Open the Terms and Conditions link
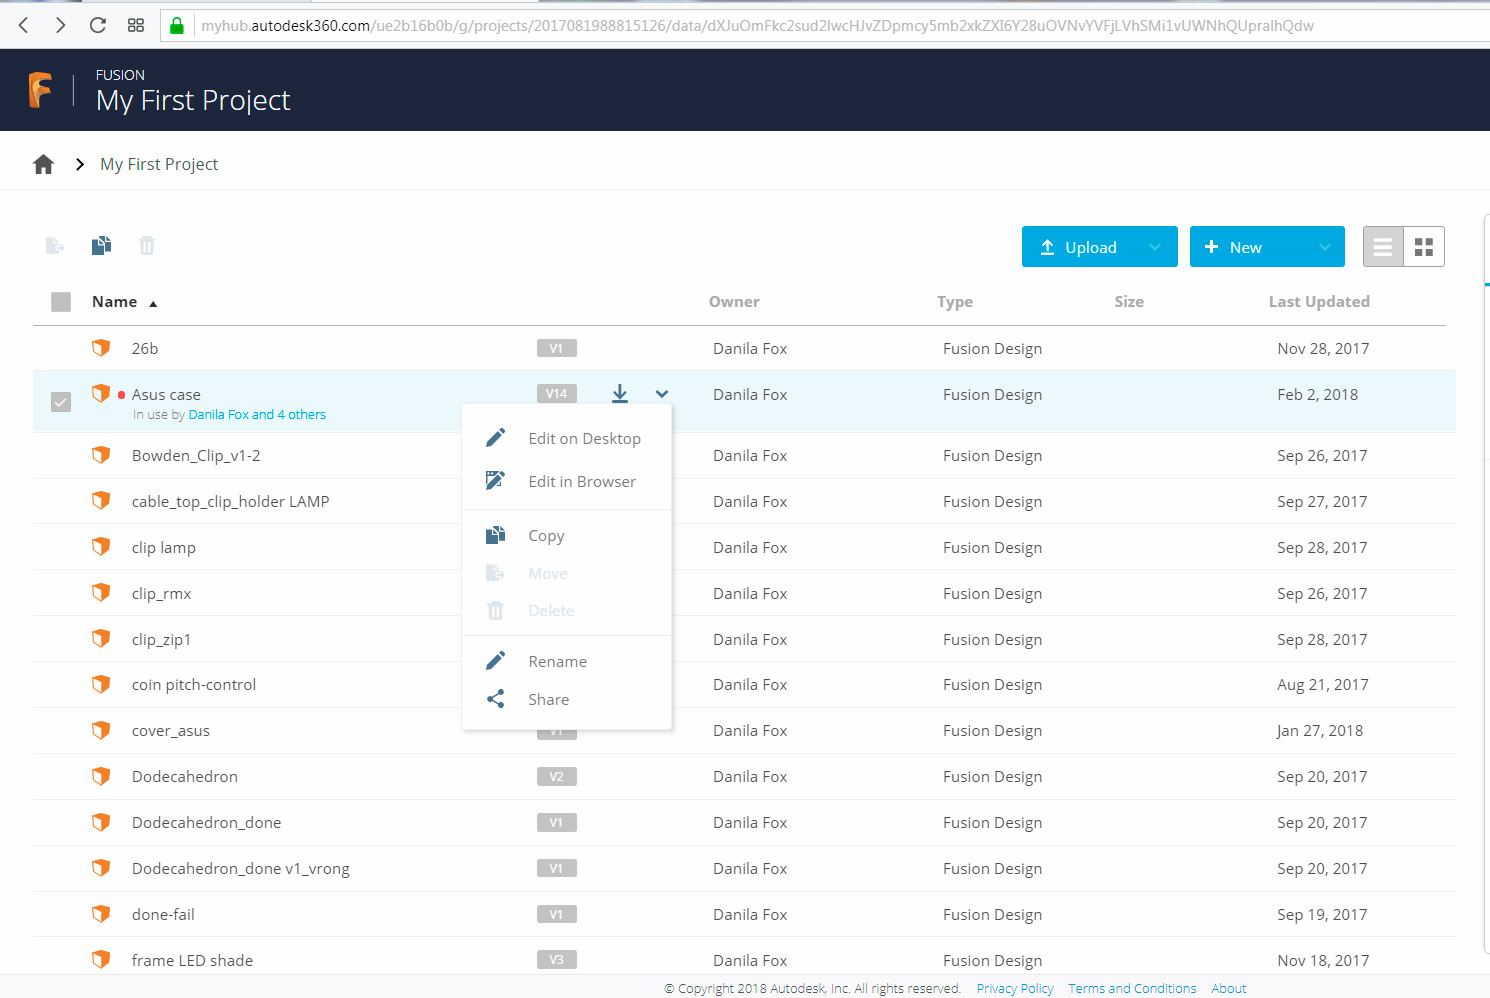This screenshot has height=998, width=1490. tap(1132, 988)
